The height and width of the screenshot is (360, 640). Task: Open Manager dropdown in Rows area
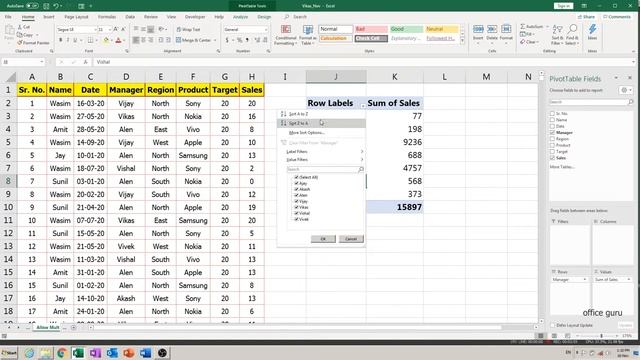[x=584, y=280]
